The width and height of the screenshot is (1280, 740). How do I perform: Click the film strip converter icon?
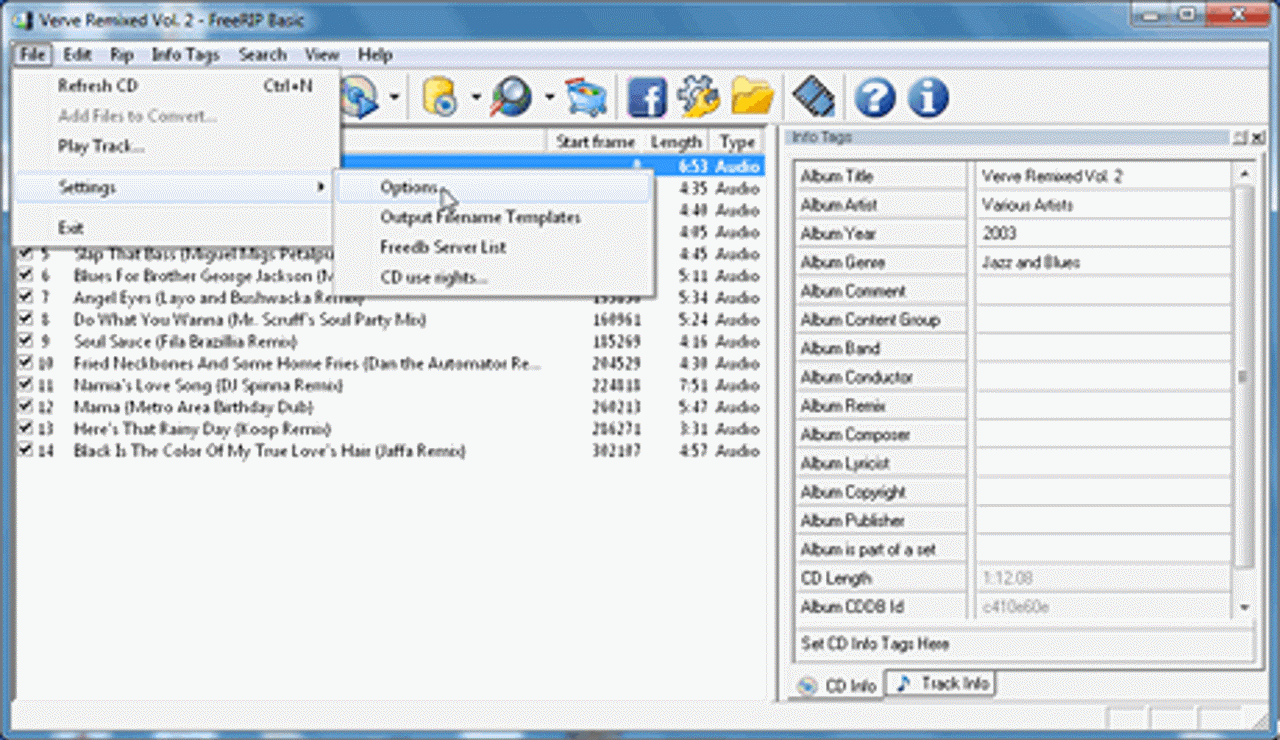coord(814,97)
